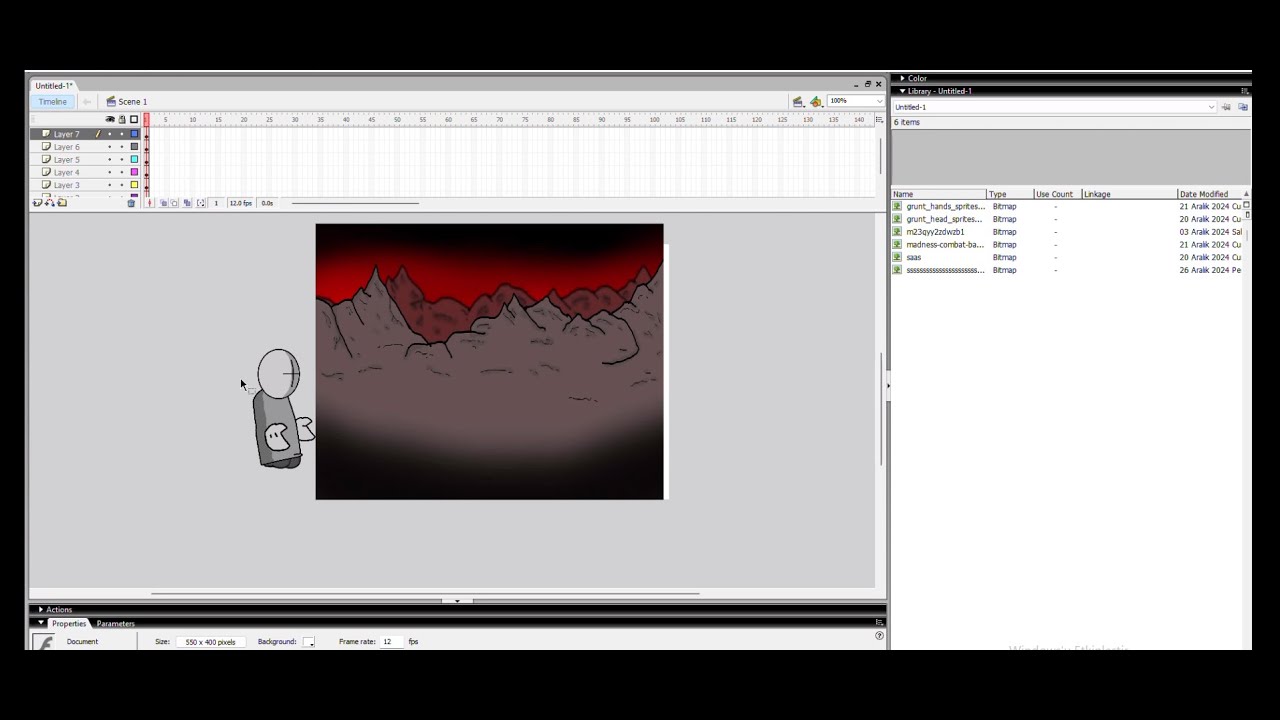Click the back arrow beside Scene 1
Viewport: 1280px width, 720px height.
pos(87,101)
